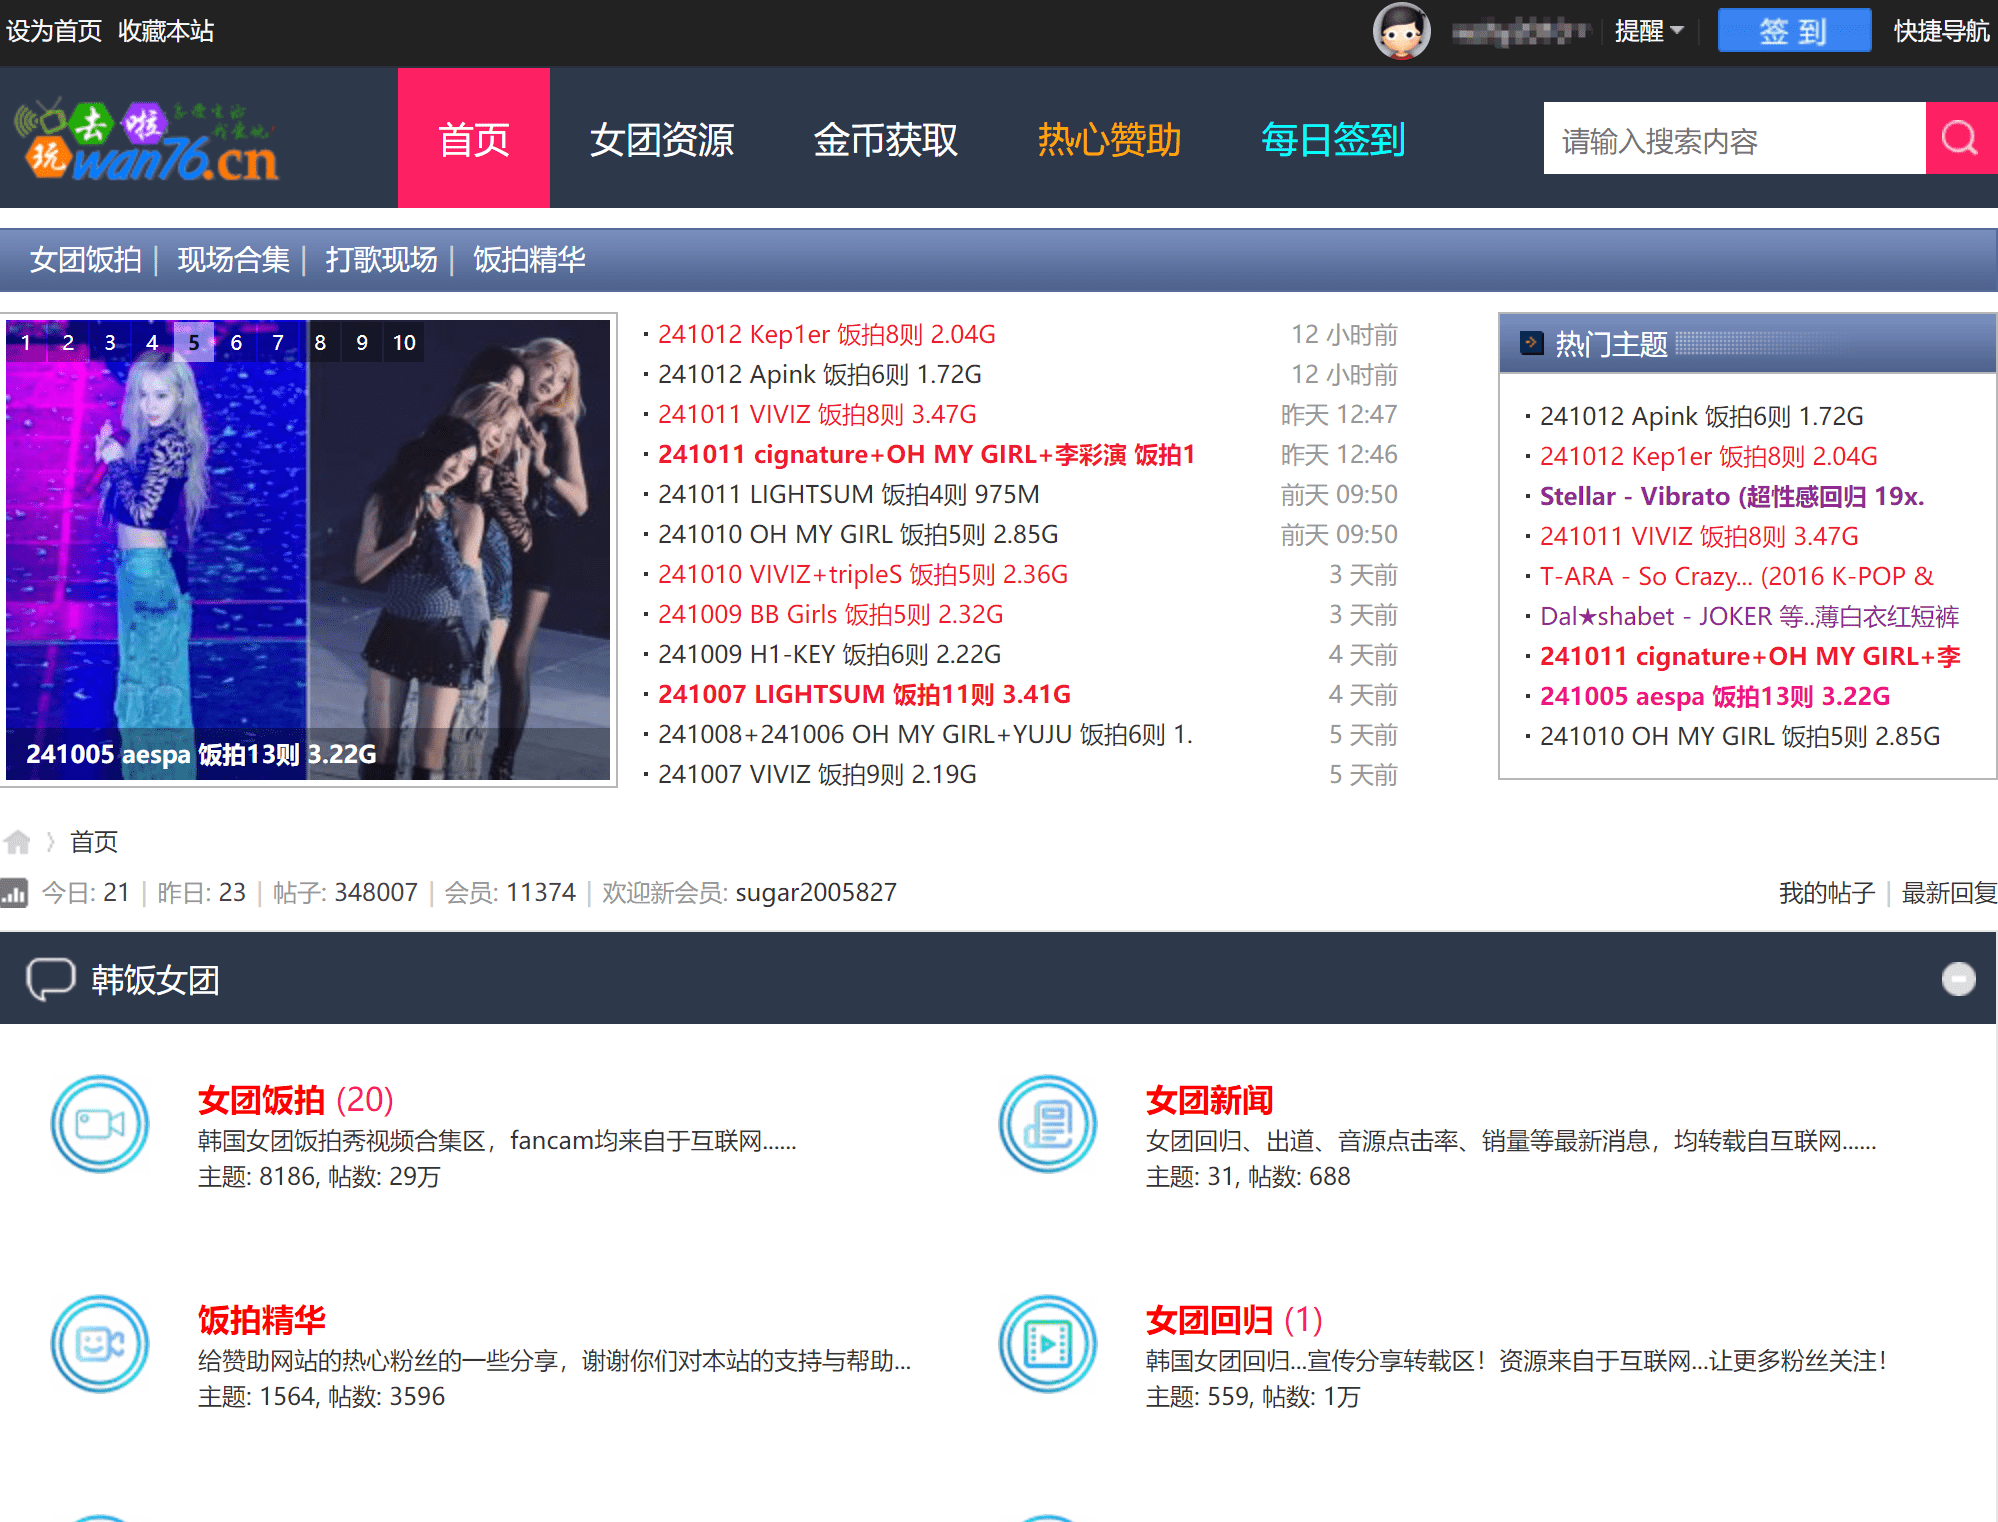Open 241010 VIVIZ+tripleS 饭拍5则 post
Viewport: 1998px width, 1522px height.
click(863, 574)
